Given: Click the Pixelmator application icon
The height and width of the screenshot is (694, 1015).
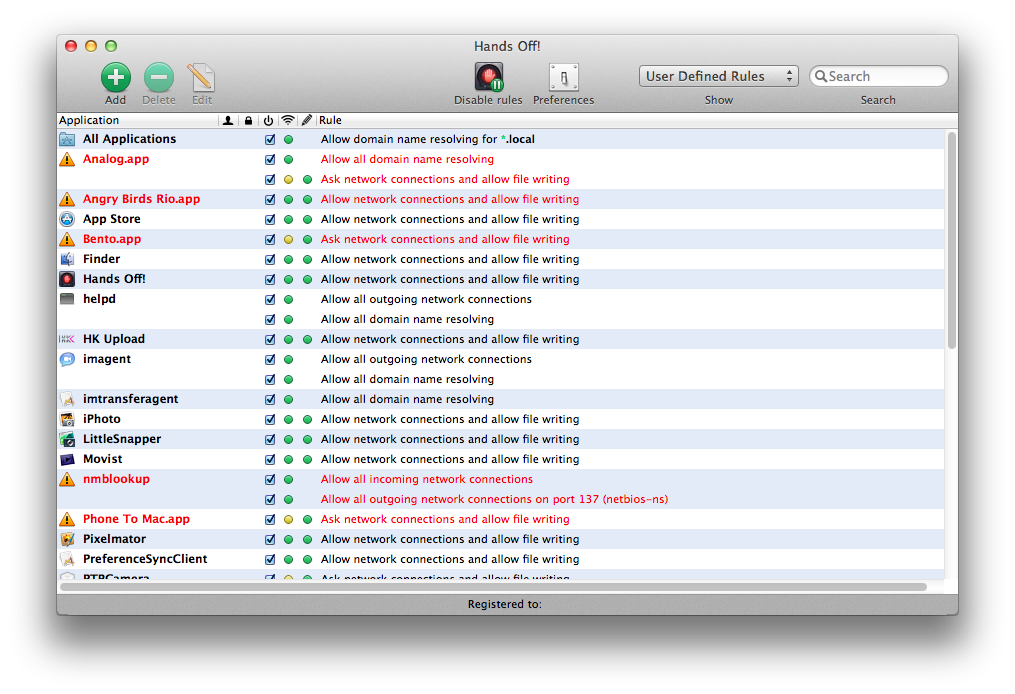Looking at the screenshot, I should pos(67,539).
